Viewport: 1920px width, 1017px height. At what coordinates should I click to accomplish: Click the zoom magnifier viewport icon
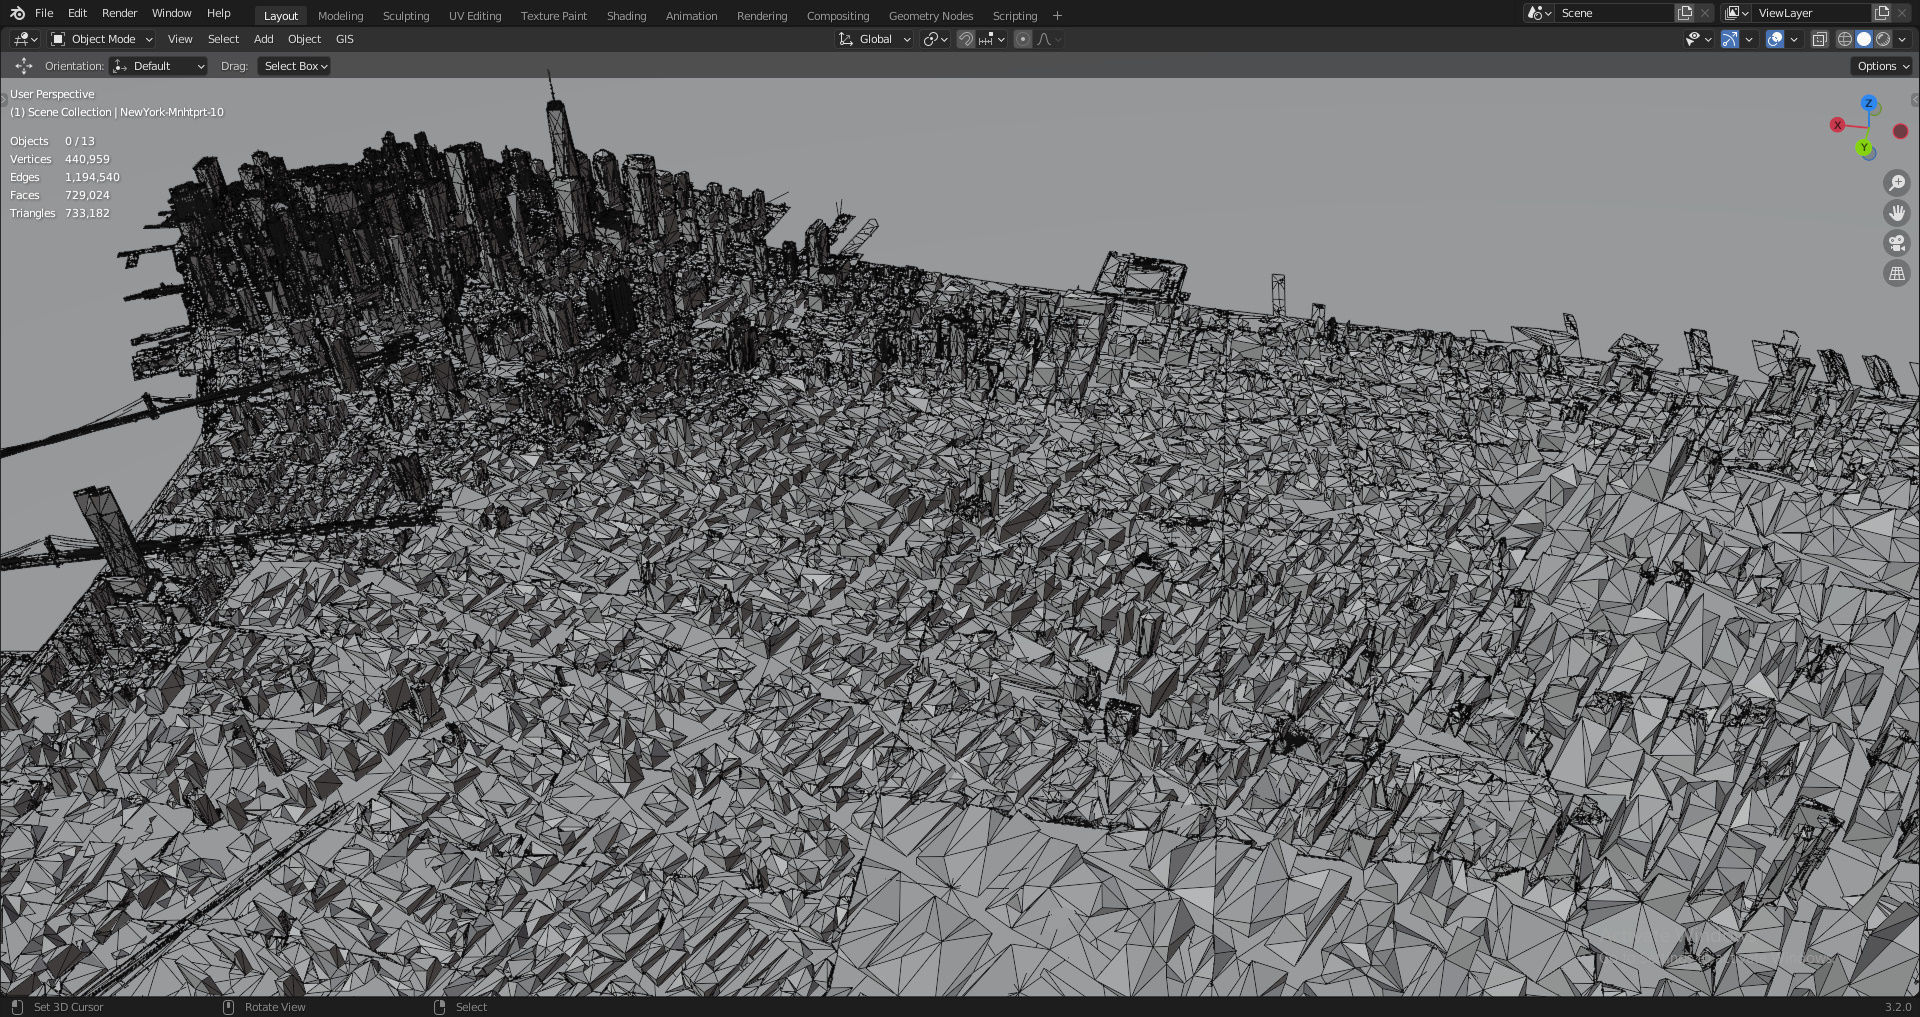pyautogui.click(x=1896, y=183)
